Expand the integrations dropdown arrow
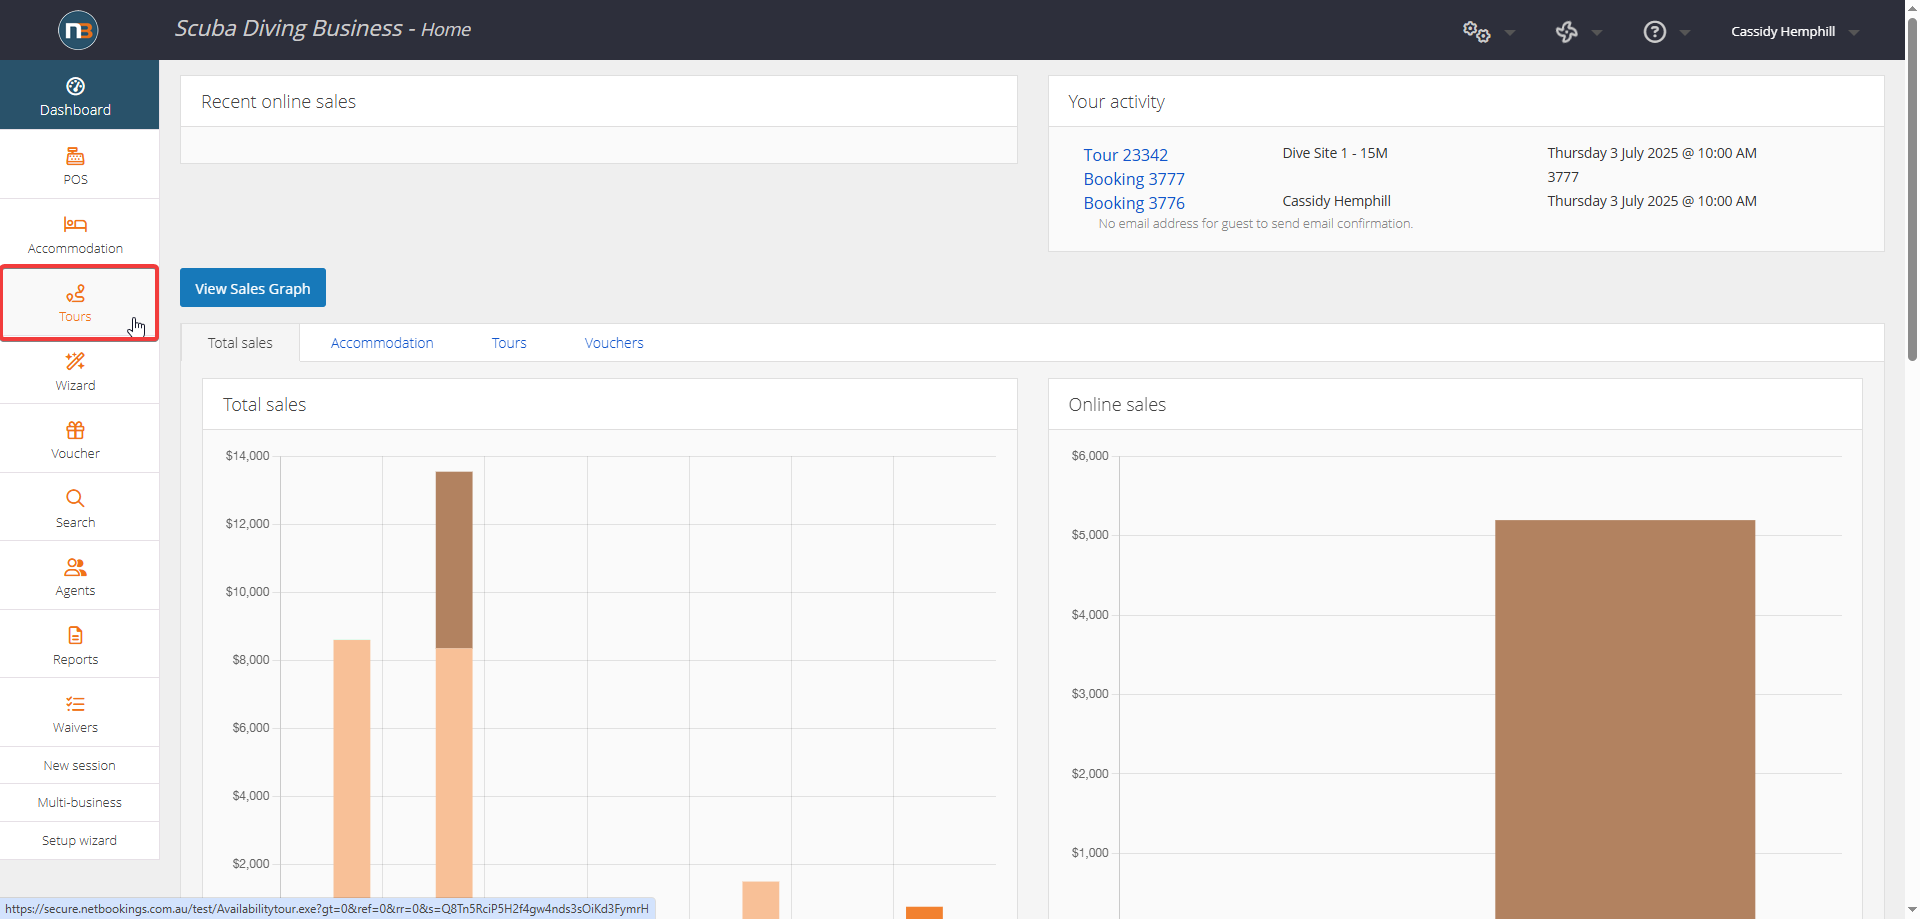 pos(1597,33)
